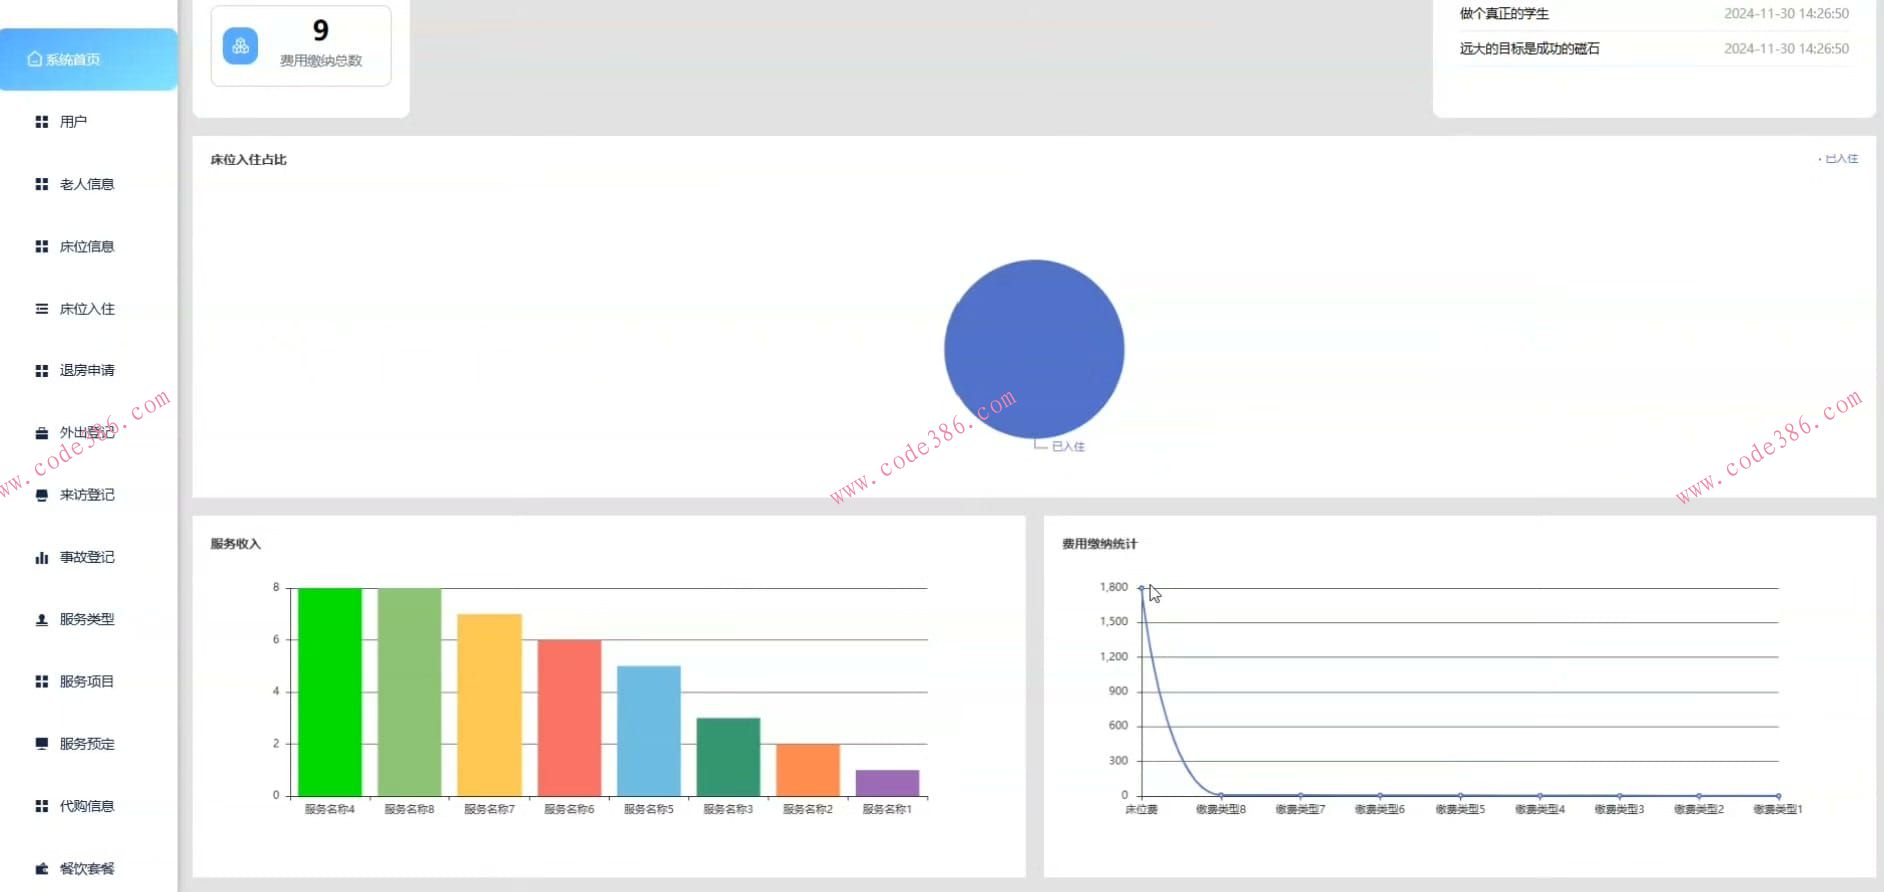Click the orange bar for 服务名称2

[808, 770]
